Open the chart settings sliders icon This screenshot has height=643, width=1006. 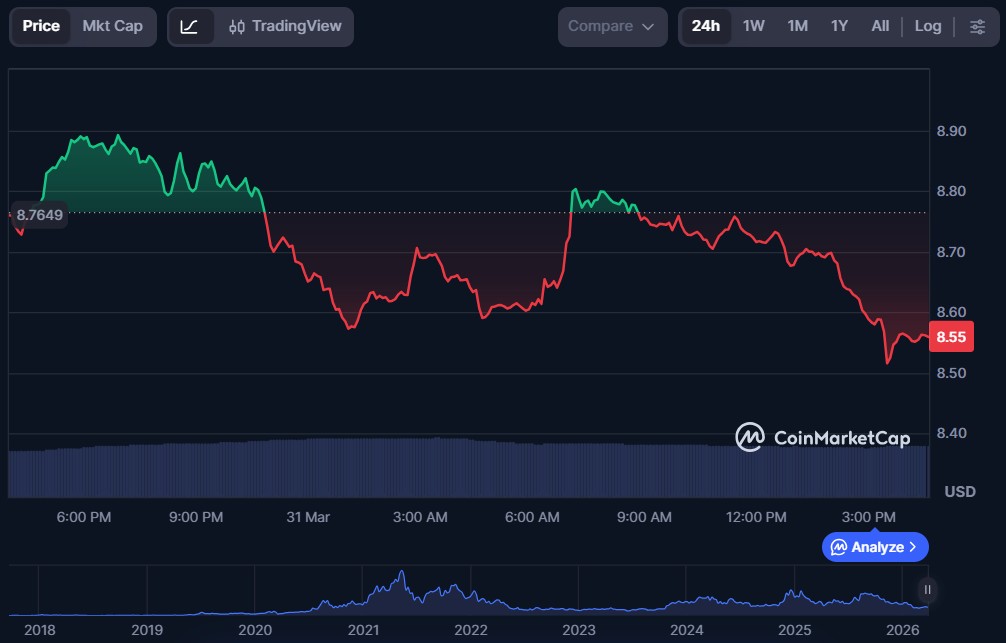coord(977,26)
